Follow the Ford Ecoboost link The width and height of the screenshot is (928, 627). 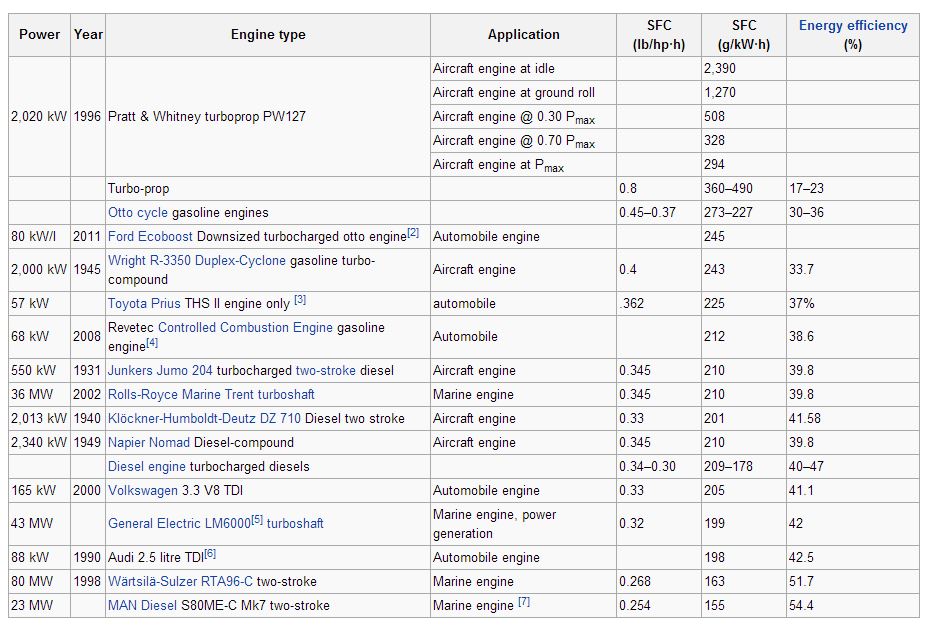tap(150, 237)
